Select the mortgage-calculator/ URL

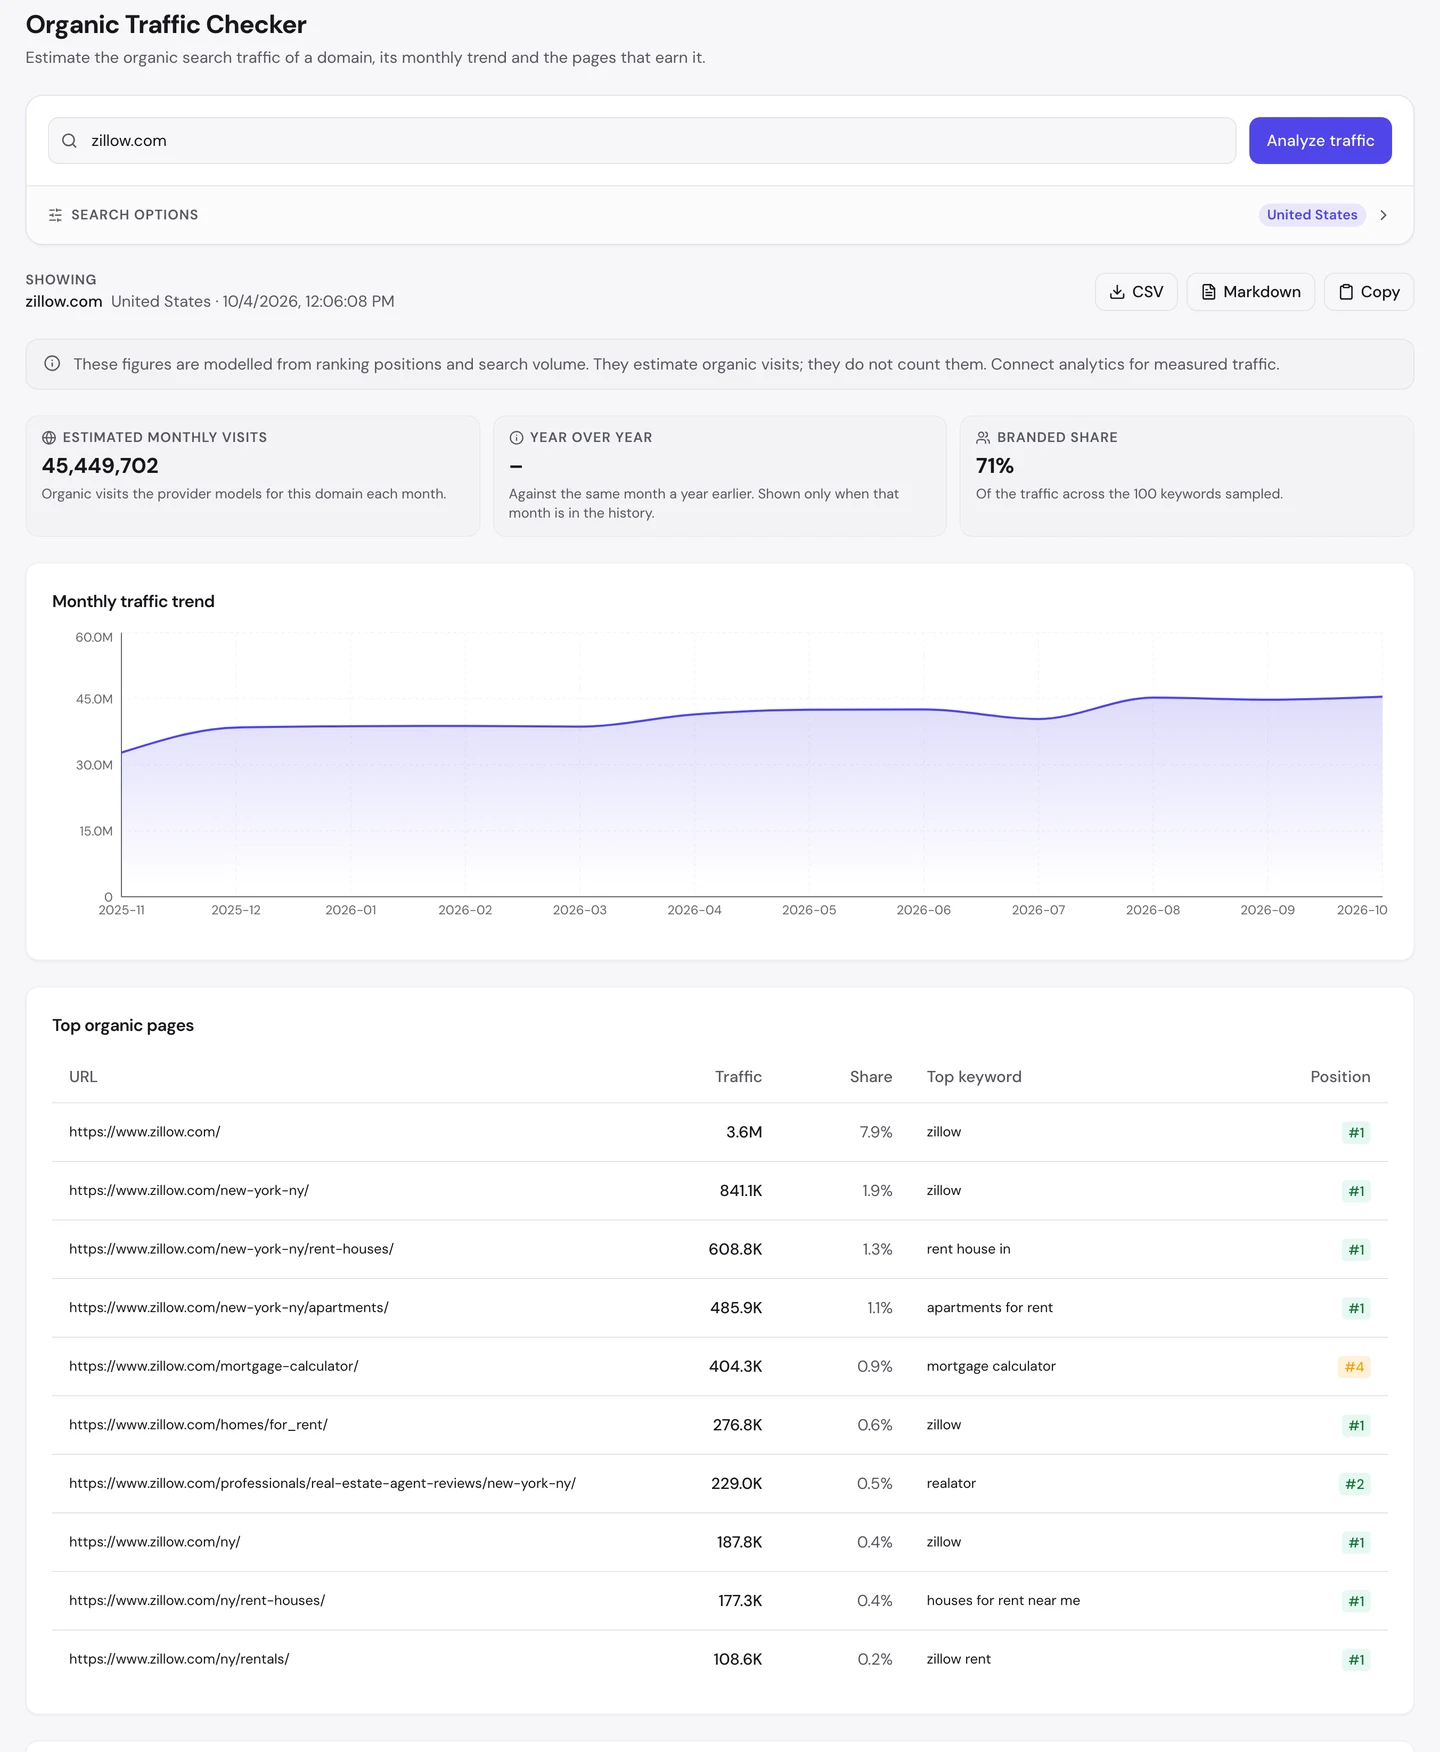(x=214, y=1366)
